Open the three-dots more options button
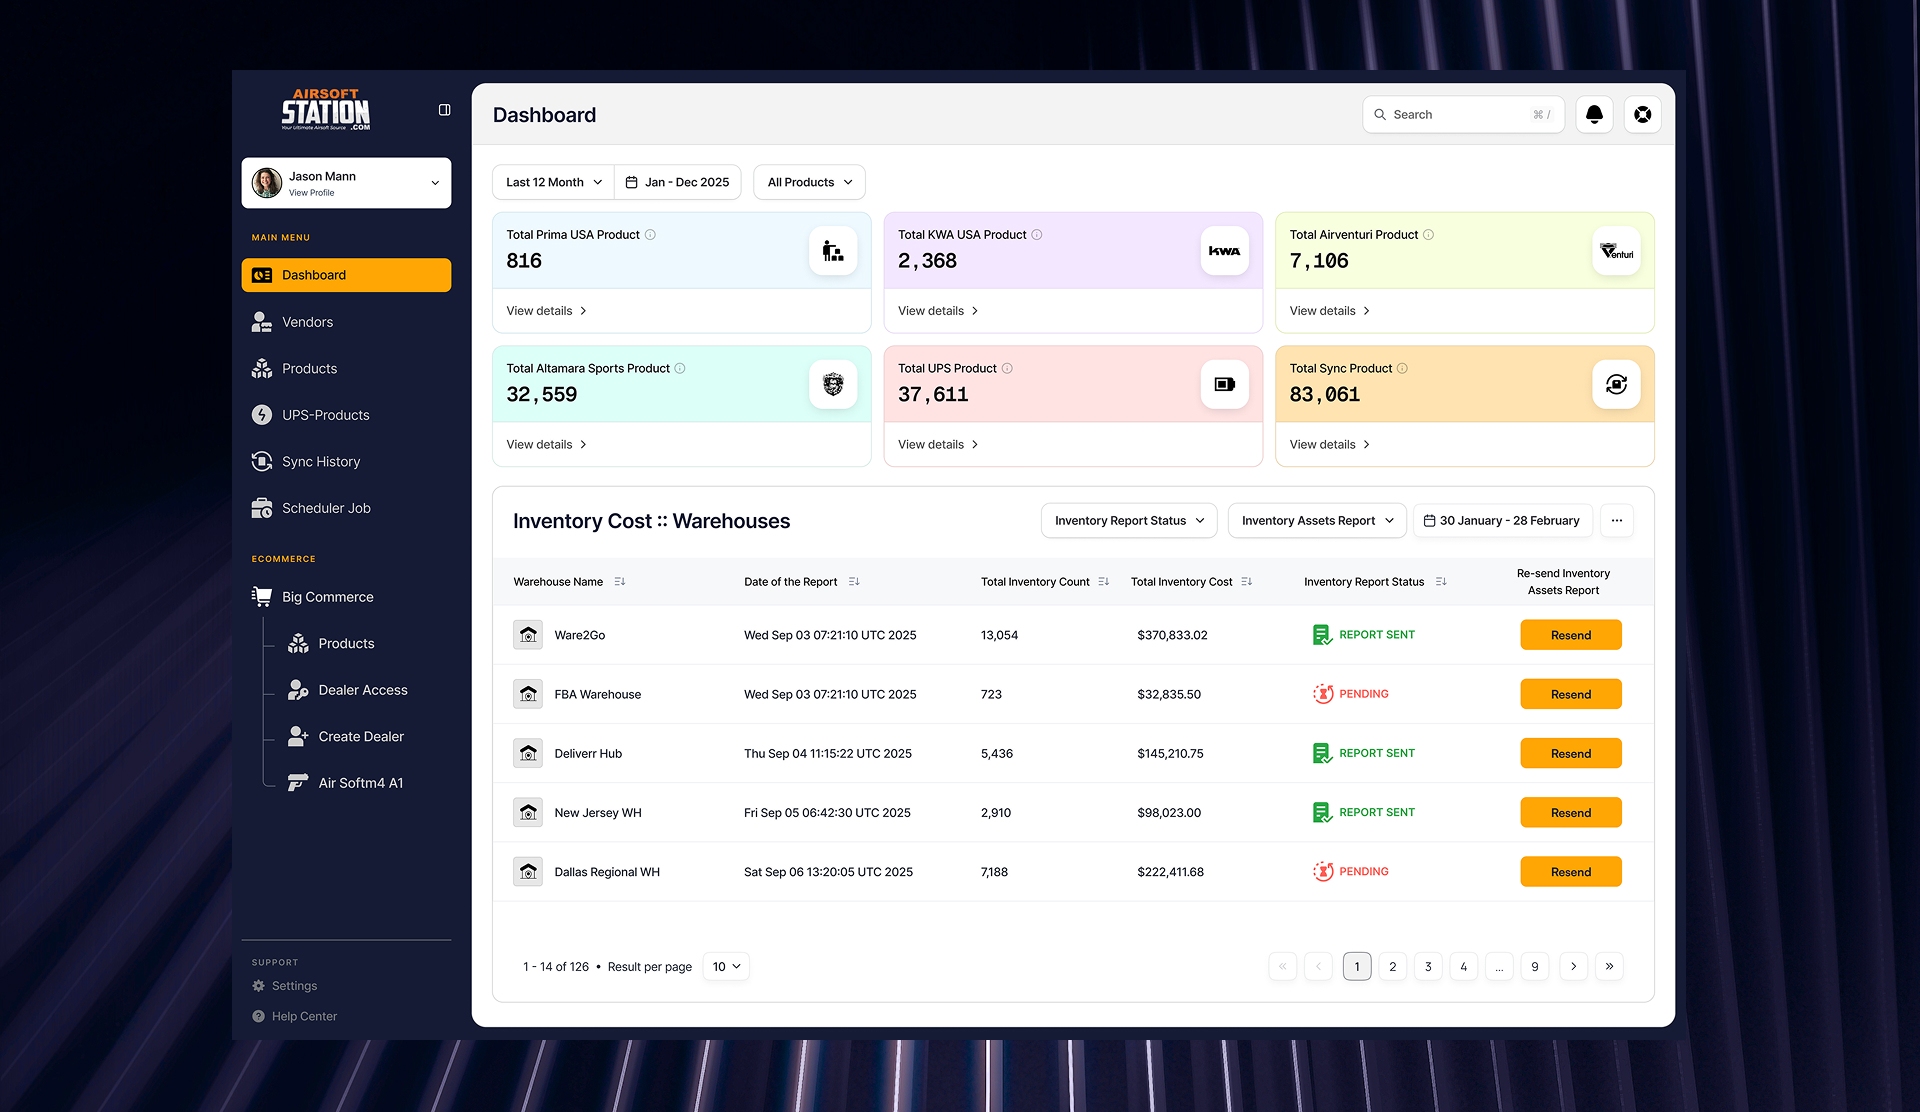This screenshot has height=1112, width=1920. pyautogui.click(x=1617, y=521)
